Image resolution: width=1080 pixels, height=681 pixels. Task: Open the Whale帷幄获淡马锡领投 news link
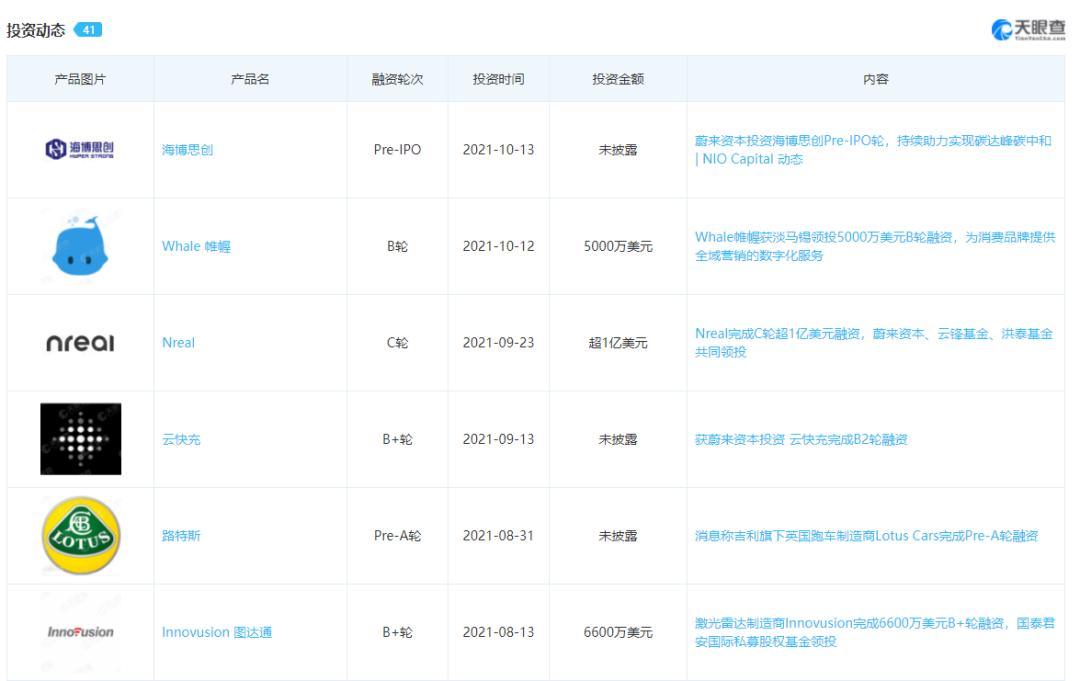[x=875, y=247]
